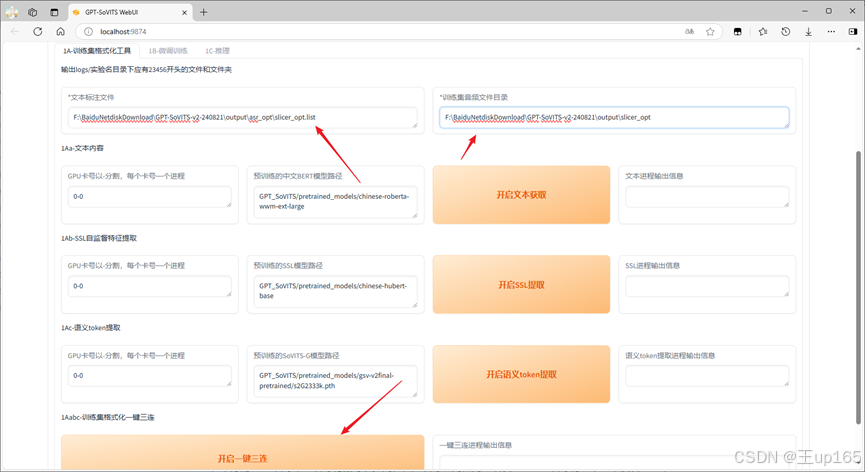Click the 预训练的中文BERT模型路径 field
The image size is (865, 472).
coord(335,202)
